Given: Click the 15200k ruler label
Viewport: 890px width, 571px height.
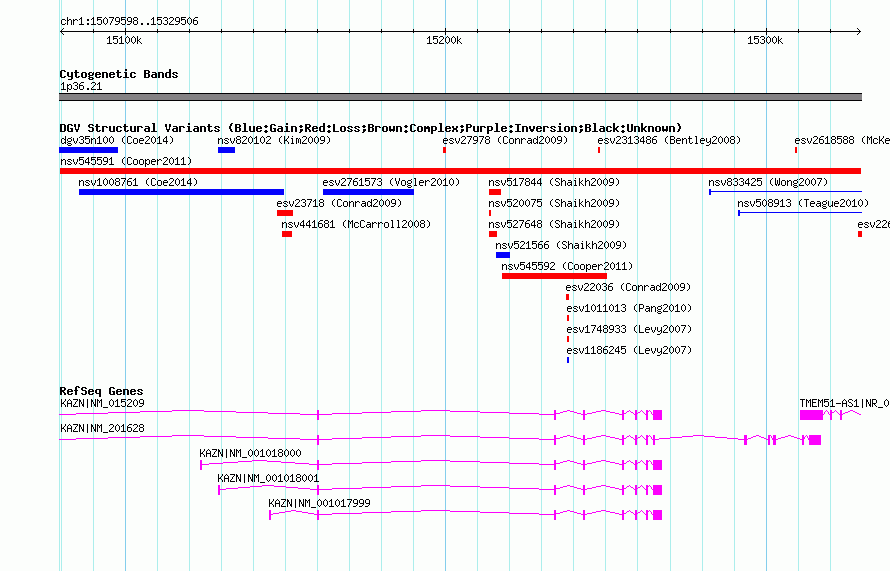Looking at the screenshot, I should click(x=444, y=40).
